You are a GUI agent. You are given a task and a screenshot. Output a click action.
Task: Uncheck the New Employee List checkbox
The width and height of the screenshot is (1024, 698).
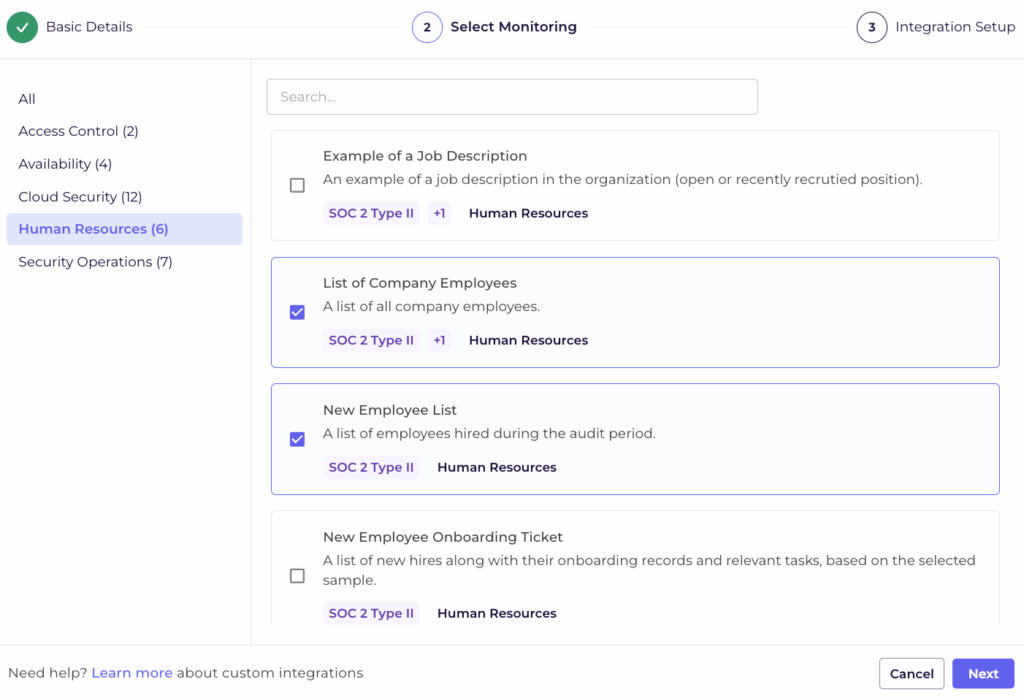(x=297, y=439)
